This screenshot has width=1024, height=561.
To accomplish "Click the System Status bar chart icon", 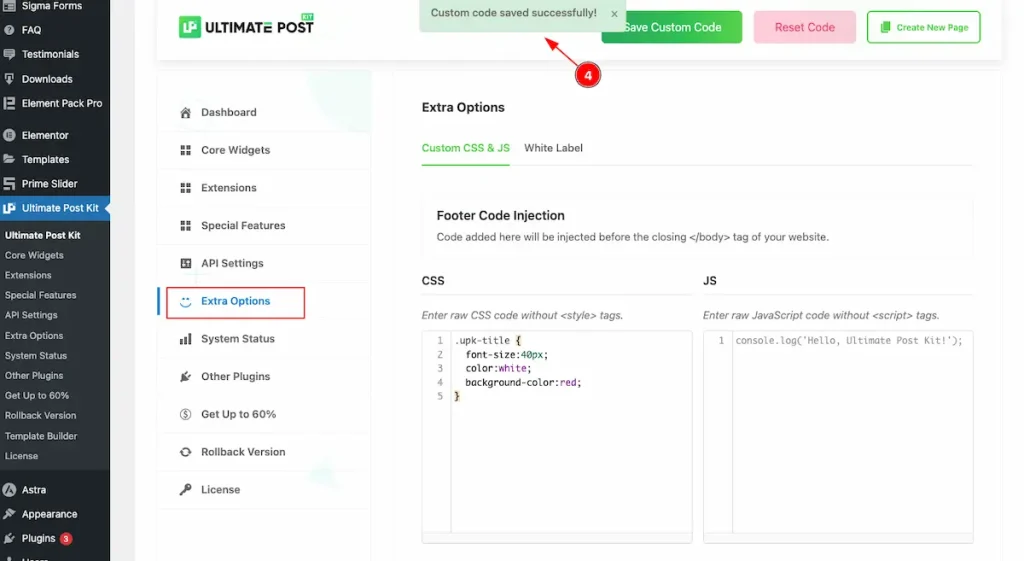I will click(x=185, y=339).
